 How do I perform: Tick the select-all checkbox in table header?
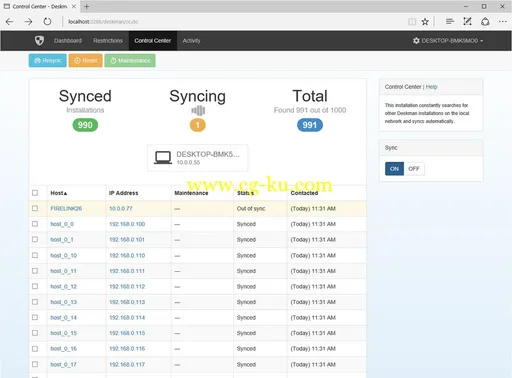[35, 193]
